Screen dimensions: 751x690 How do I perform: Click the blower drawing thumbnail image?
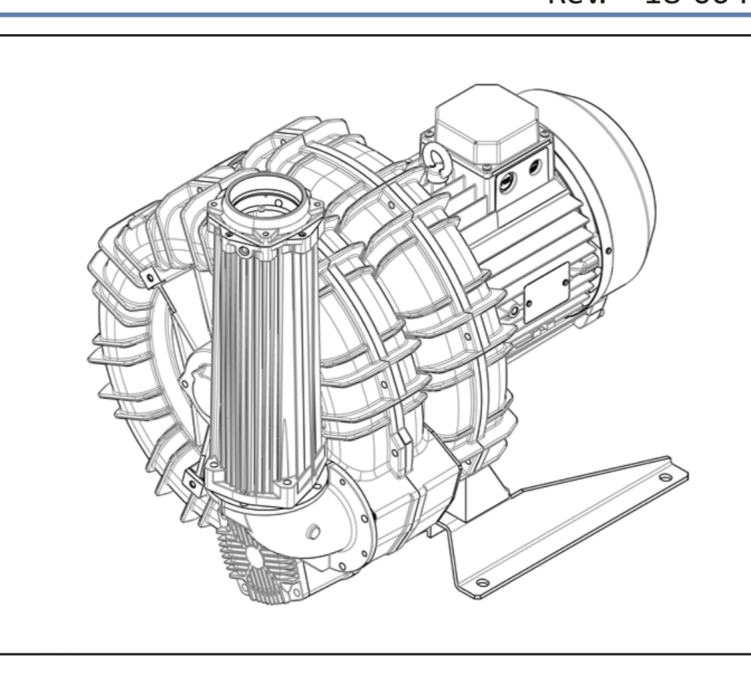(x=375, y=340)
